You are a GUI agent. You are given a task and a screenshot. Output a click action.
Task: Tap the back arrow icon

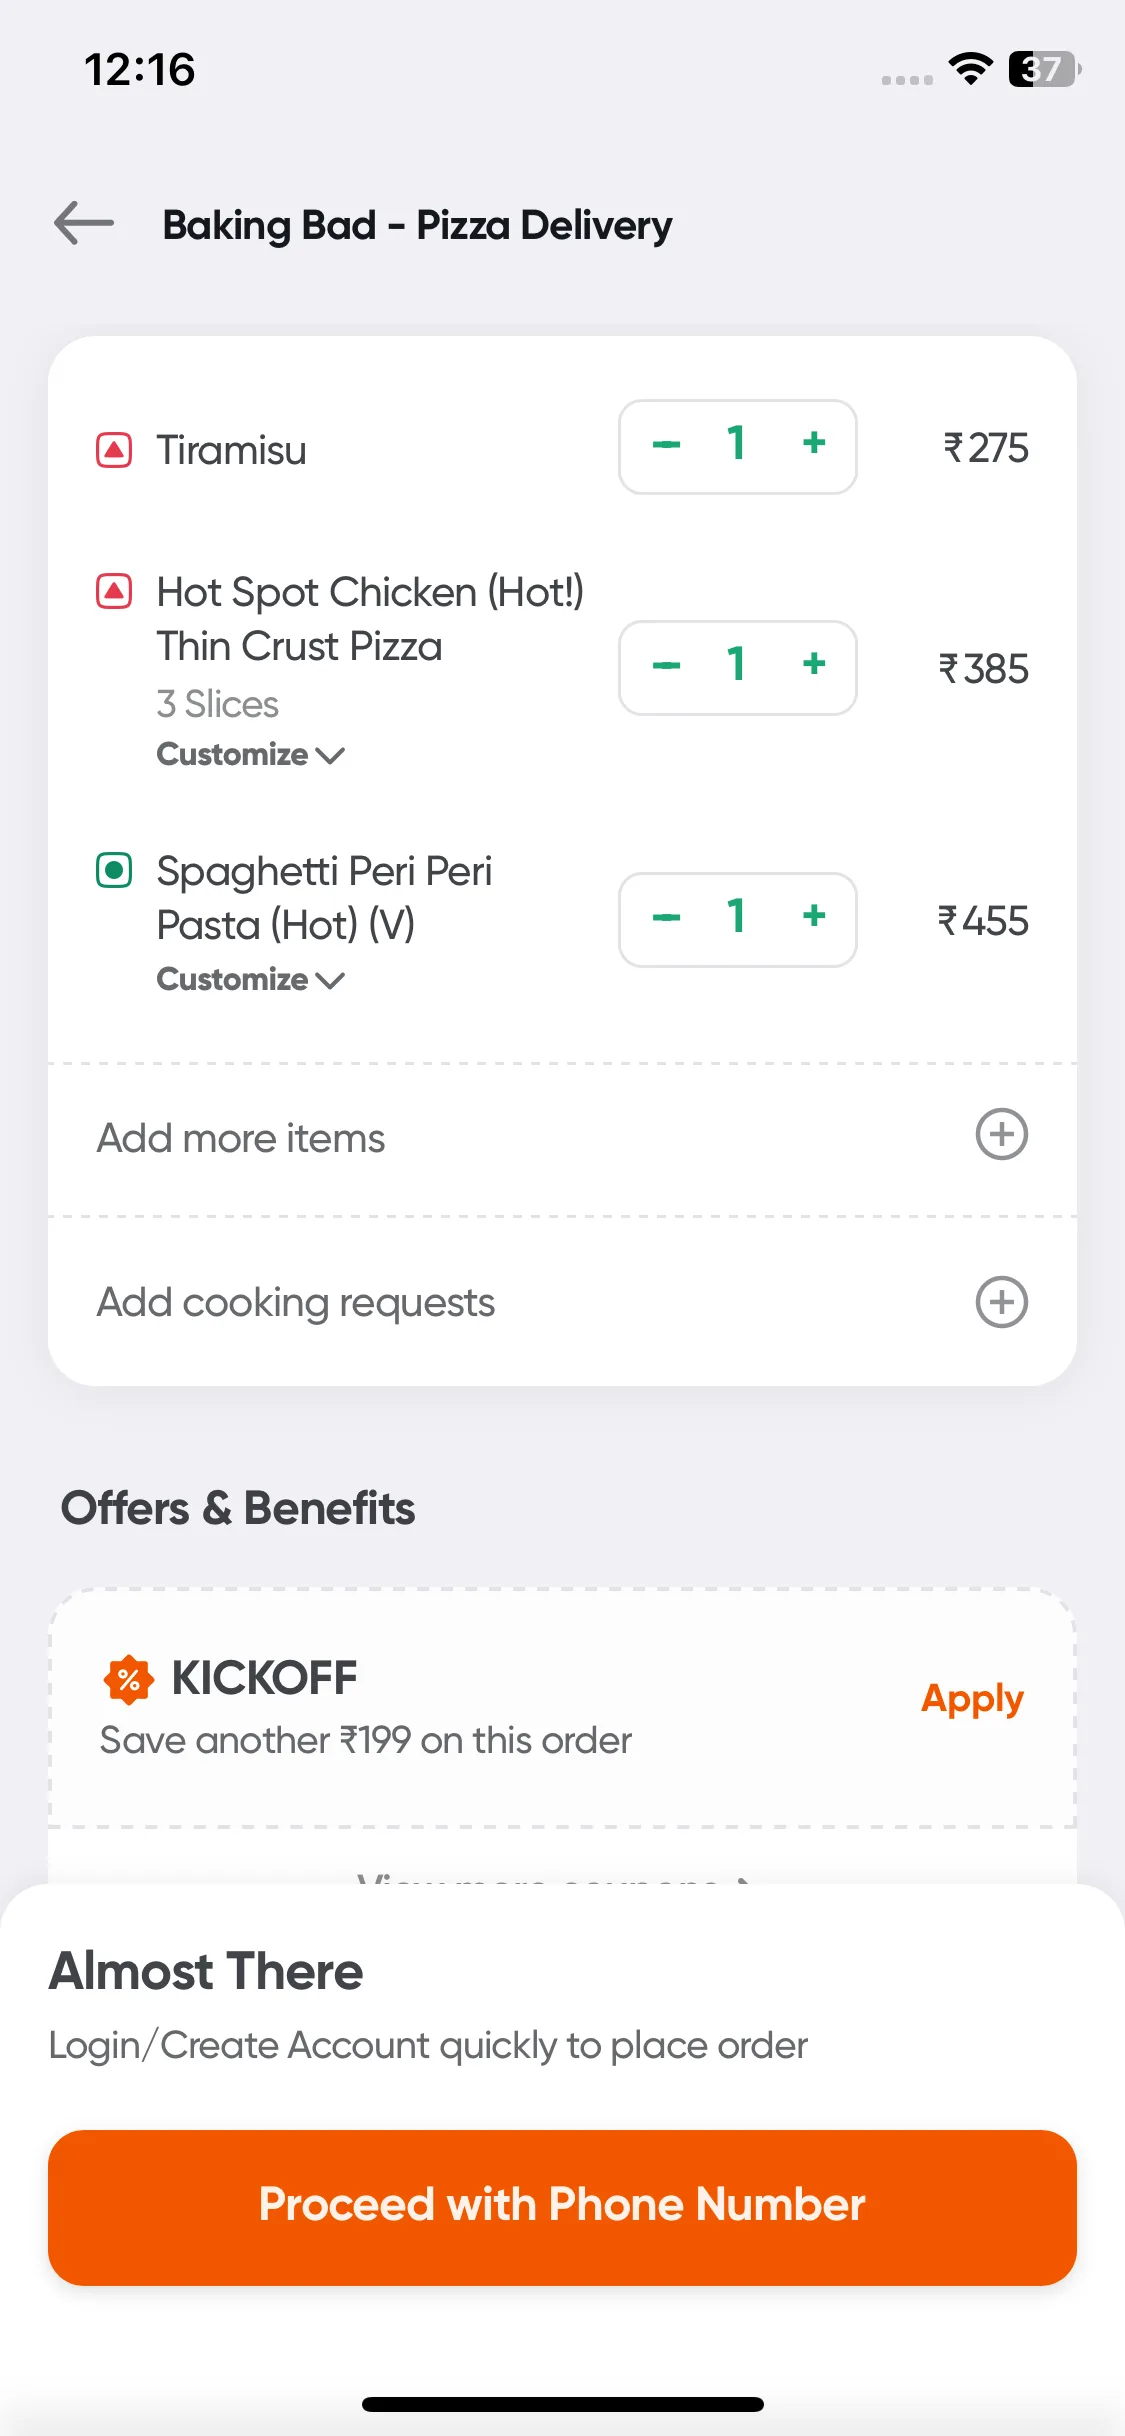(x=84, y=223)
